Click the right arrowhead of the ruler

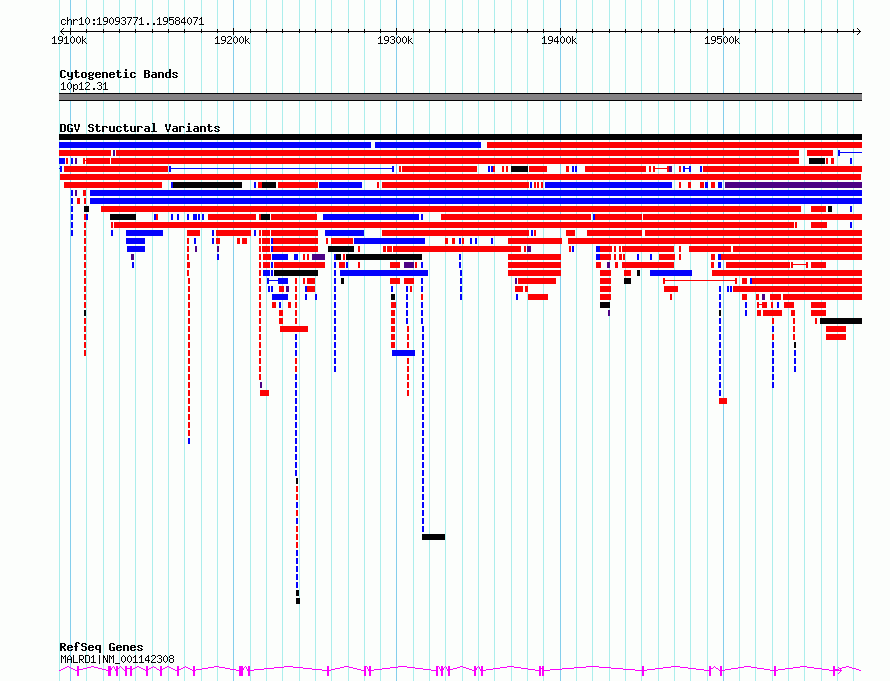[859, 31]
